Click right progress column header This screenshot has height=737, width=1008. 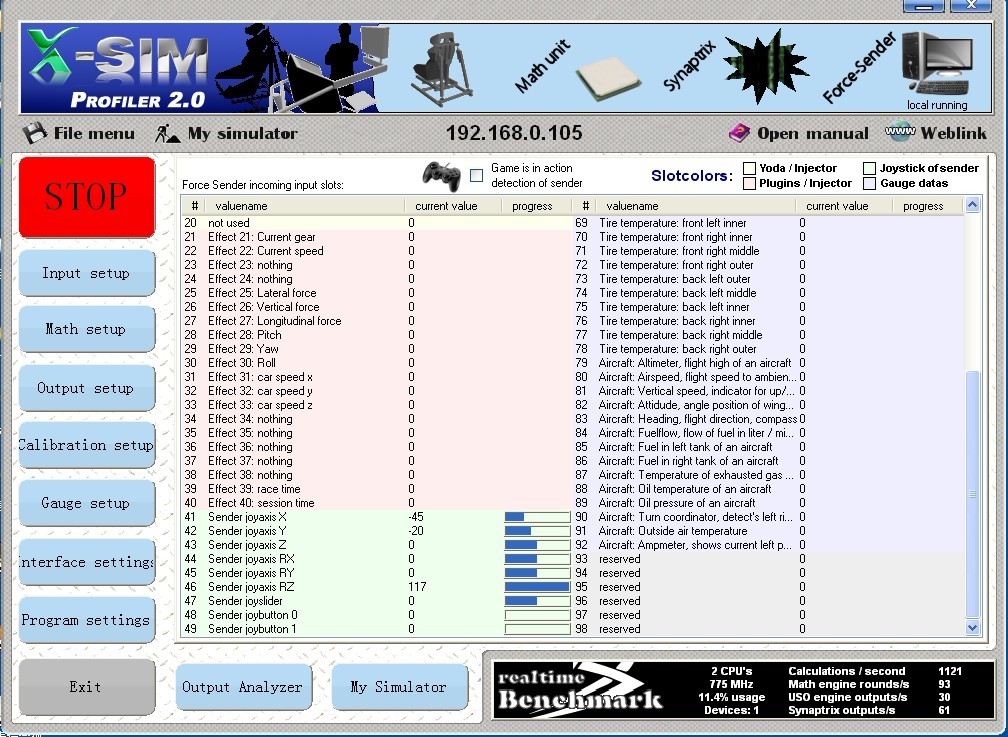[927, 206]
